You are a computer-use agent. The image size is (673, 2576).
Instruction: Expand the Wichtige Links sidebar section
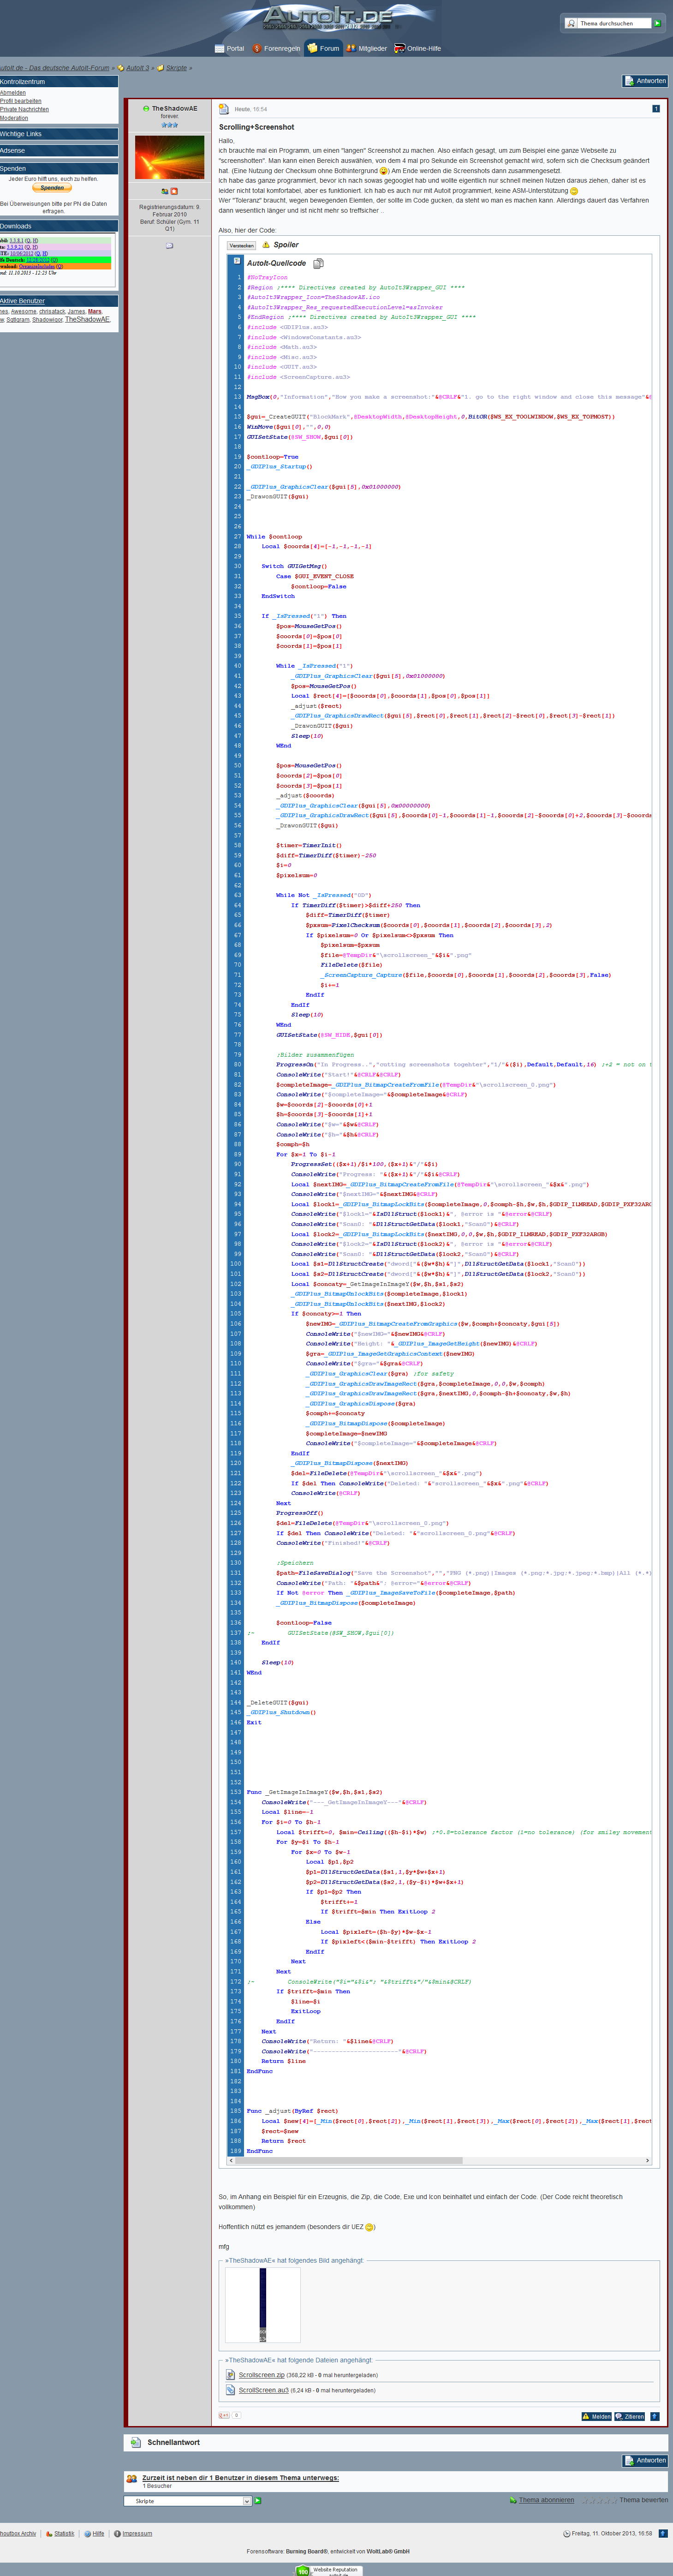click(58, 134)
